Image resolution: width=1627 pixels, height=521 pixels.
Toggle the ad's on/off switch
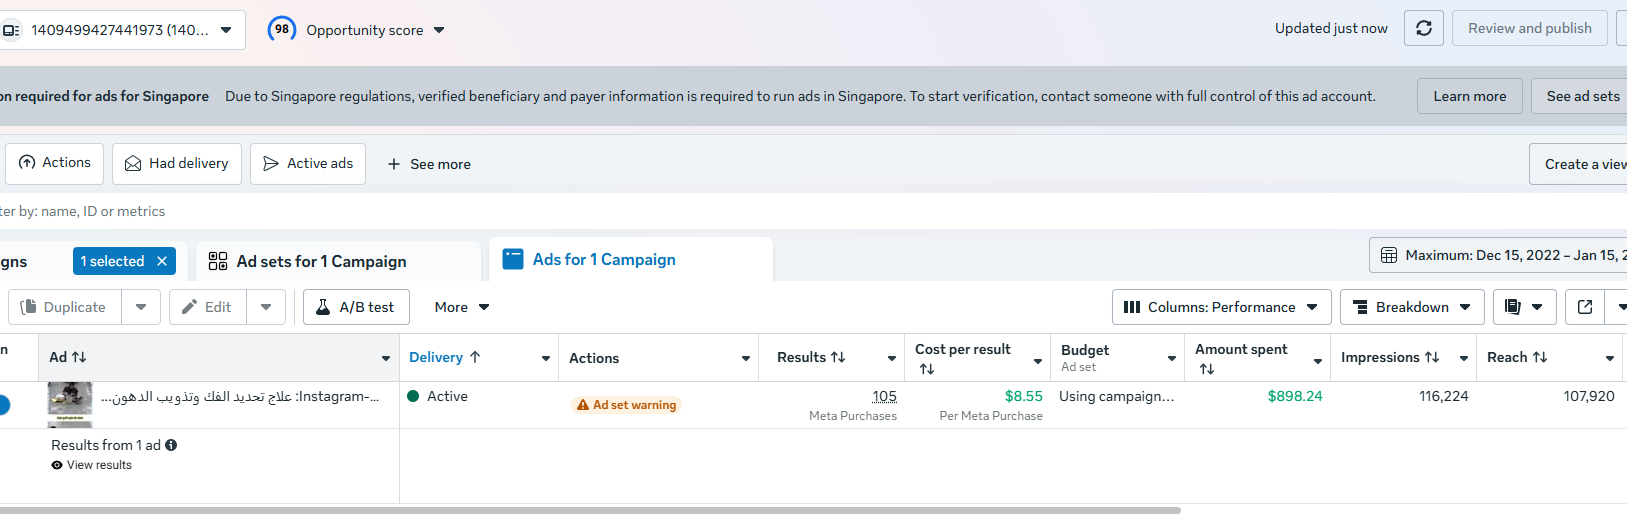coord(3,405)
